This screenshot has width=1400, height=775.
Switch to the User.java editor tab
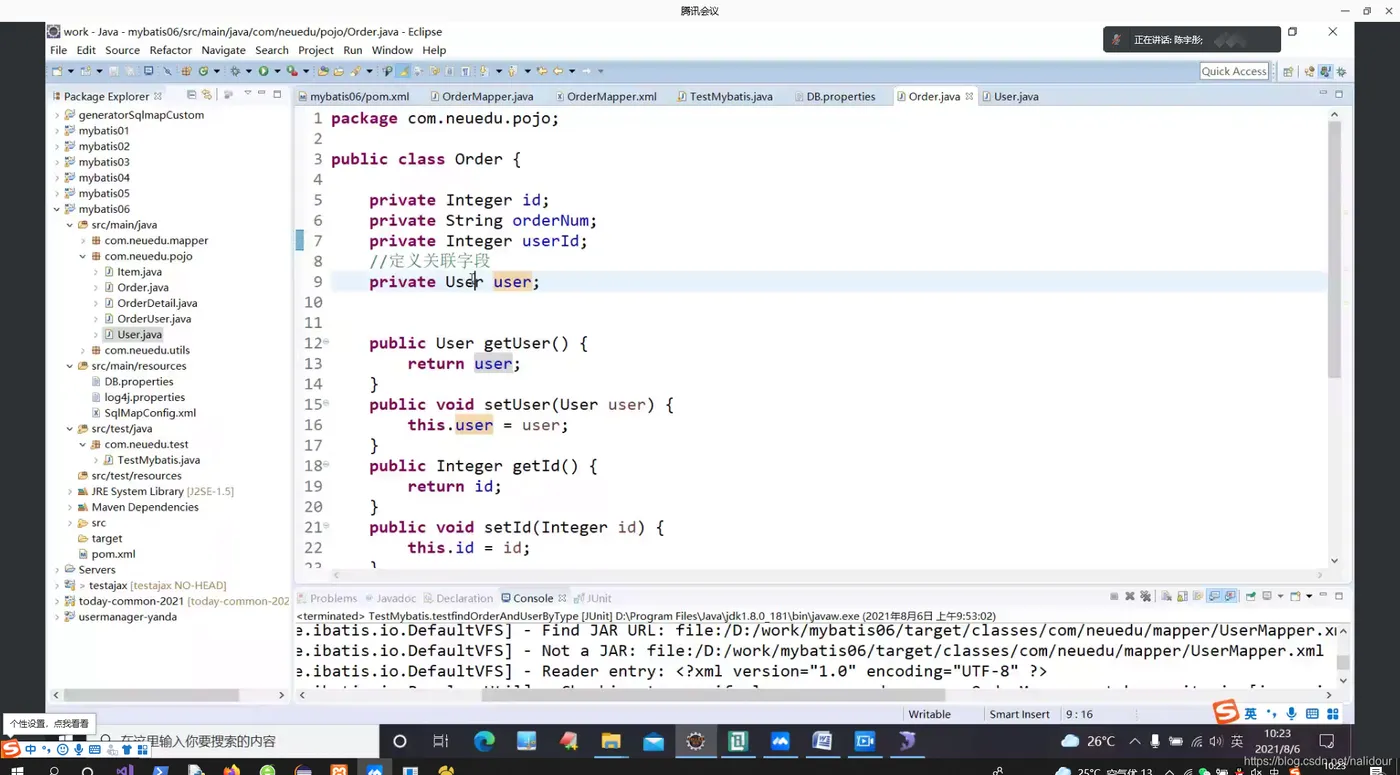coord(1009,96)
